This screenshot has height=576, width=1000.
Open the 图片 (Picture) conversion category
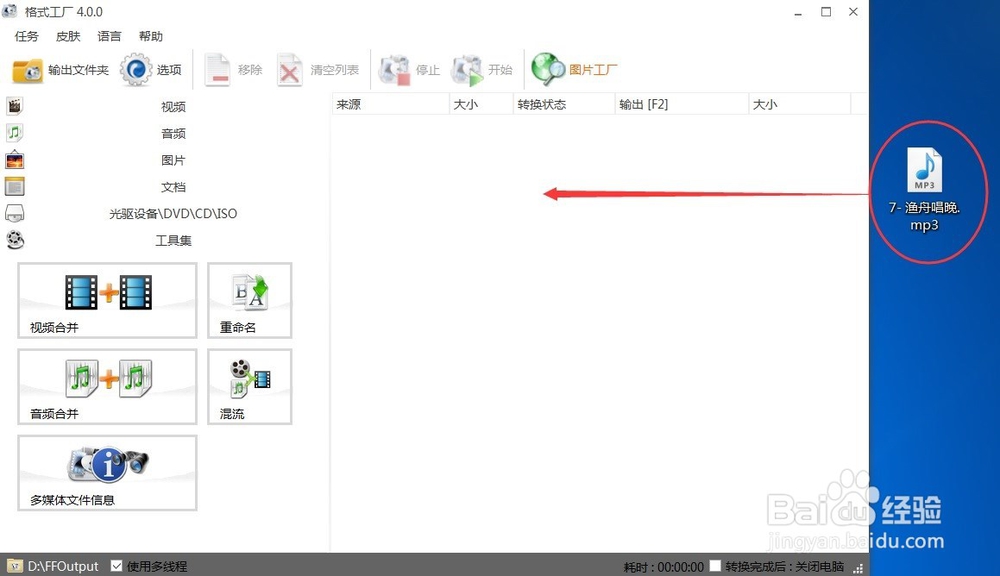point(174,160)
